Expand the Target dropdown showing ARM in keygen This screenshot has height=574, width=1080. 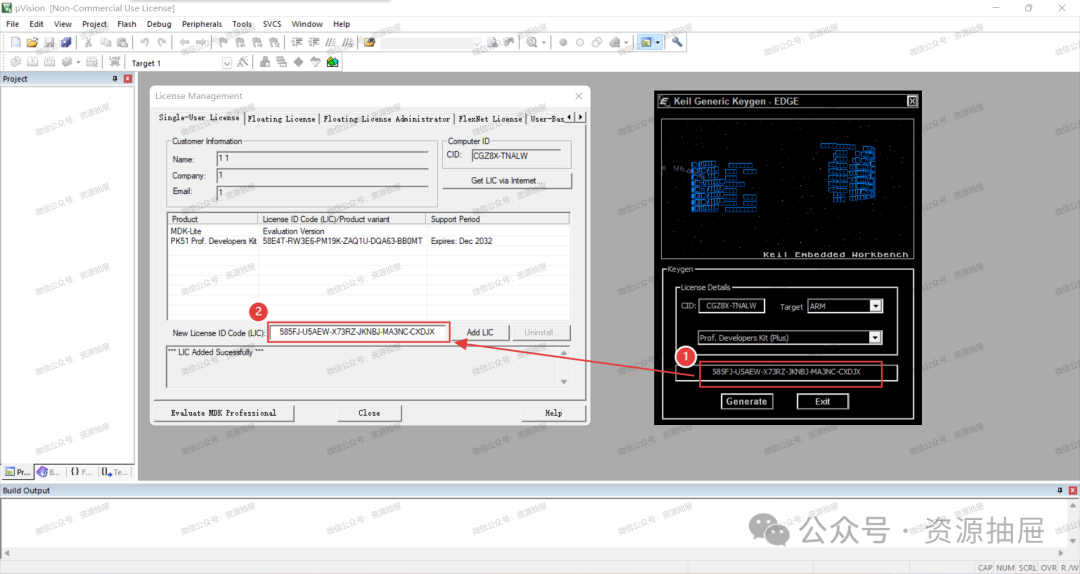coord(875,306)
